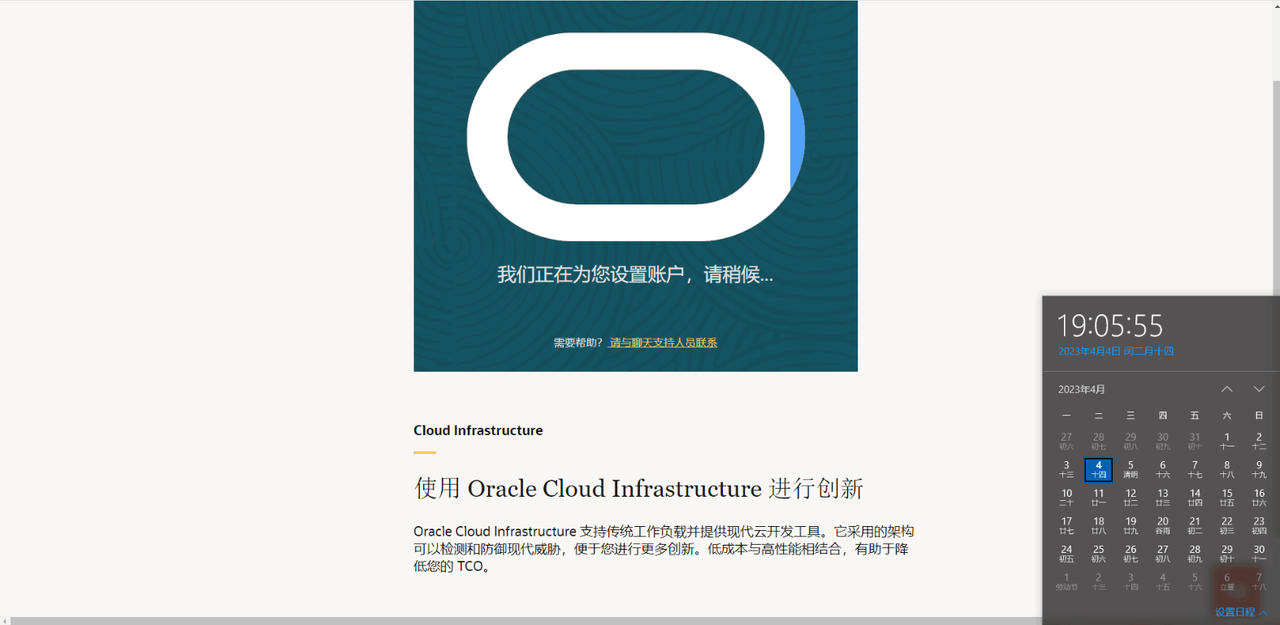Select April 10 二十 in calendar
1280x625 pixels.
click(x=1066, y=497)
